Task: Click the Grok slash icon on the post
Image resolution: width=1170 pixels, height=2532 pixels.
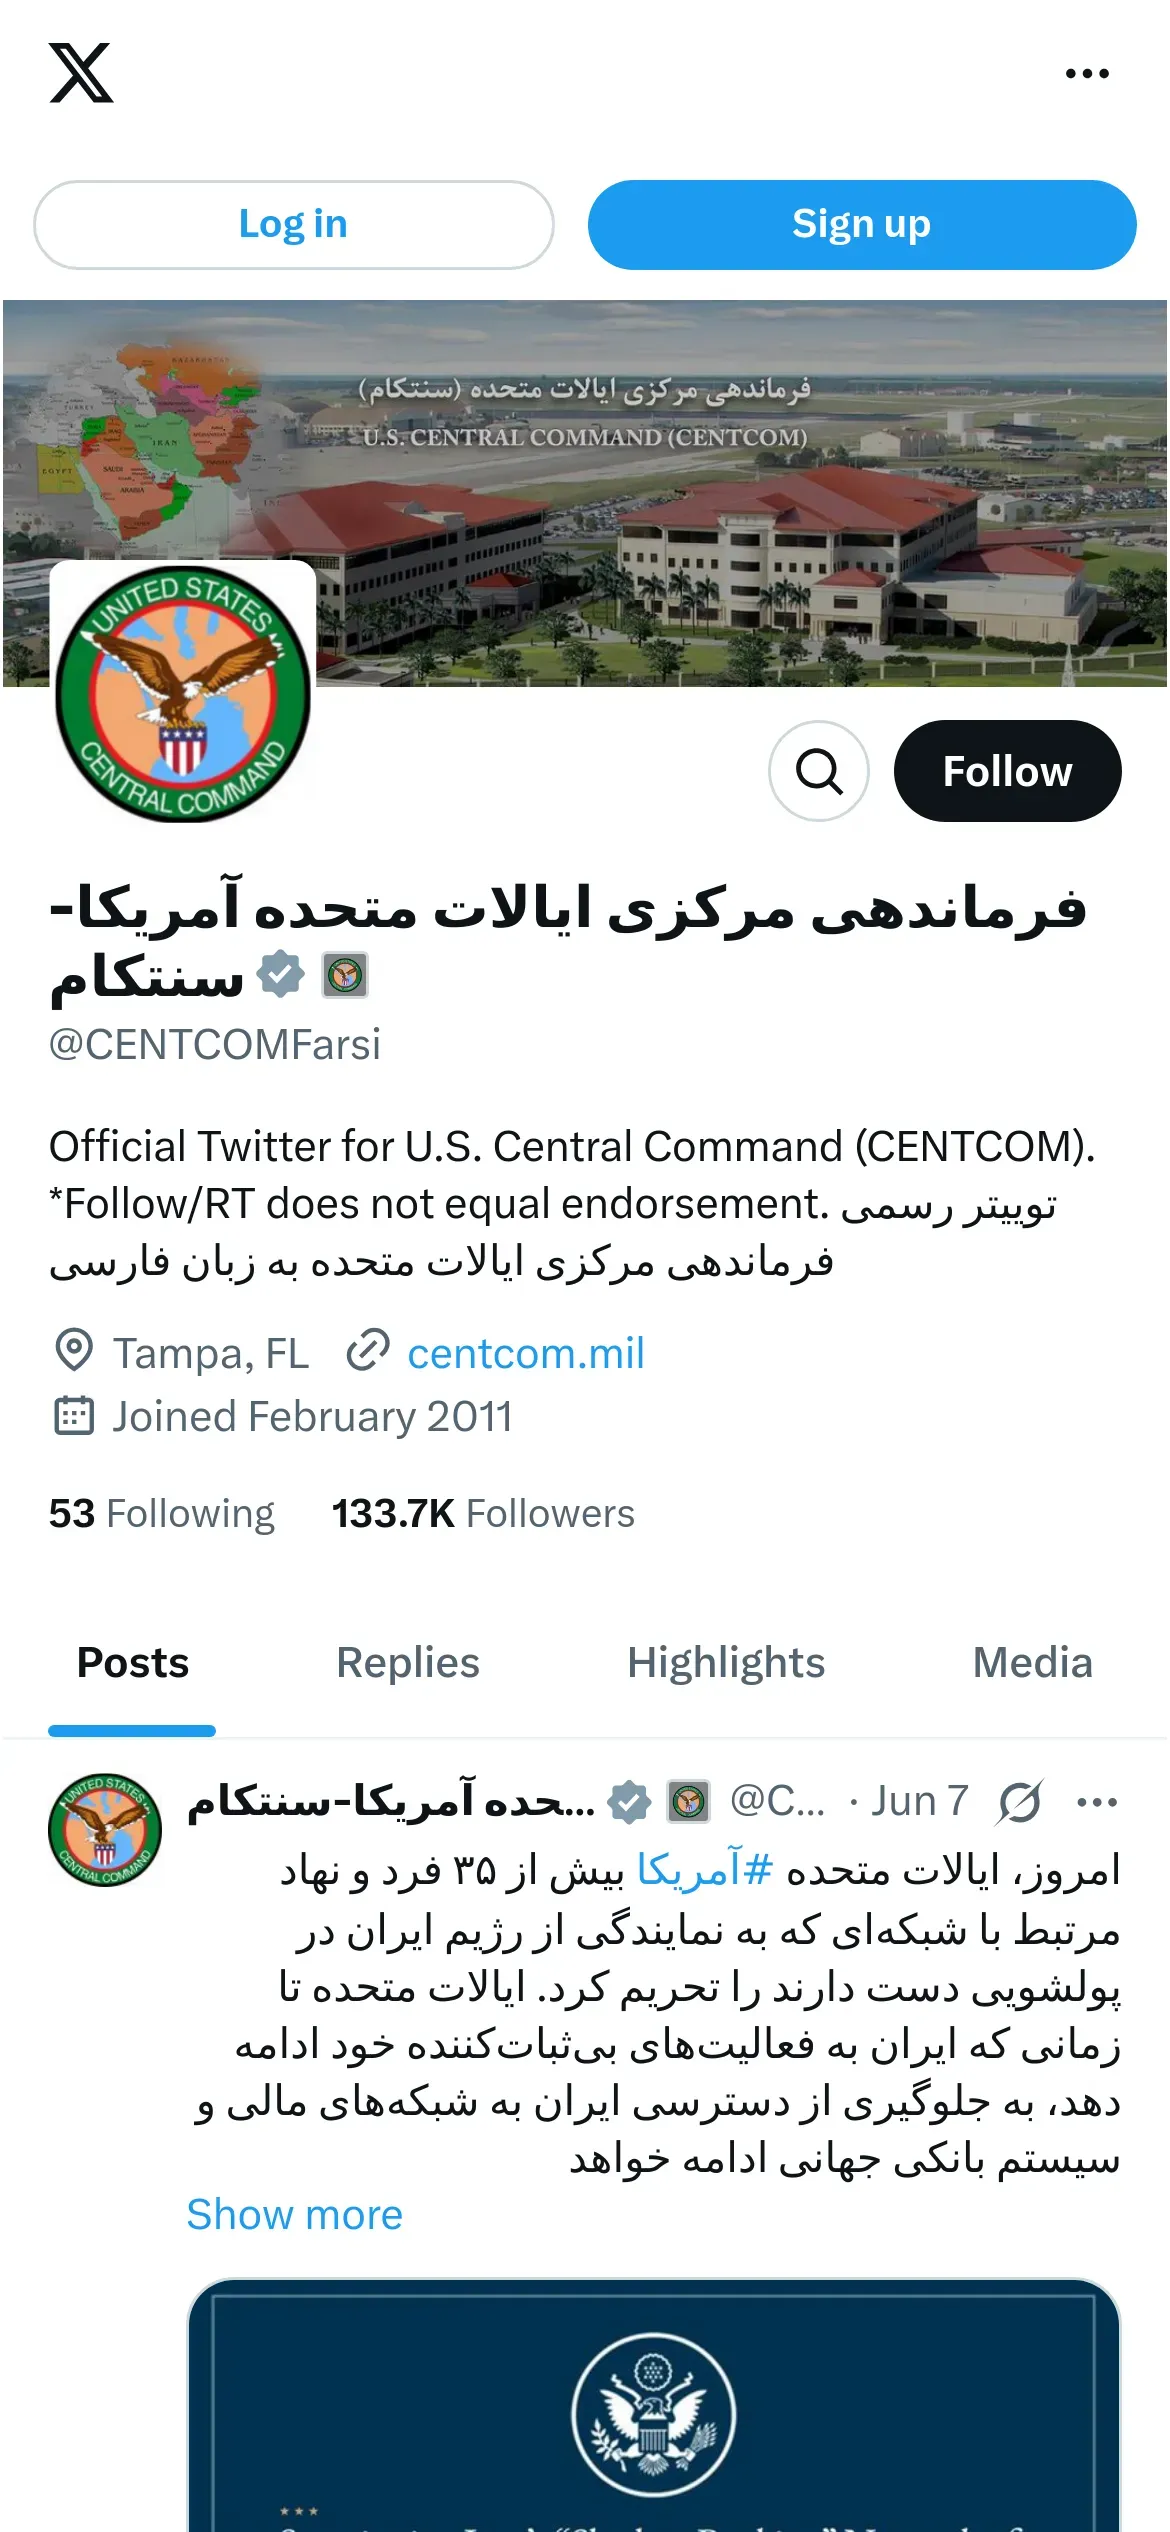Action: (1020, 1802)
